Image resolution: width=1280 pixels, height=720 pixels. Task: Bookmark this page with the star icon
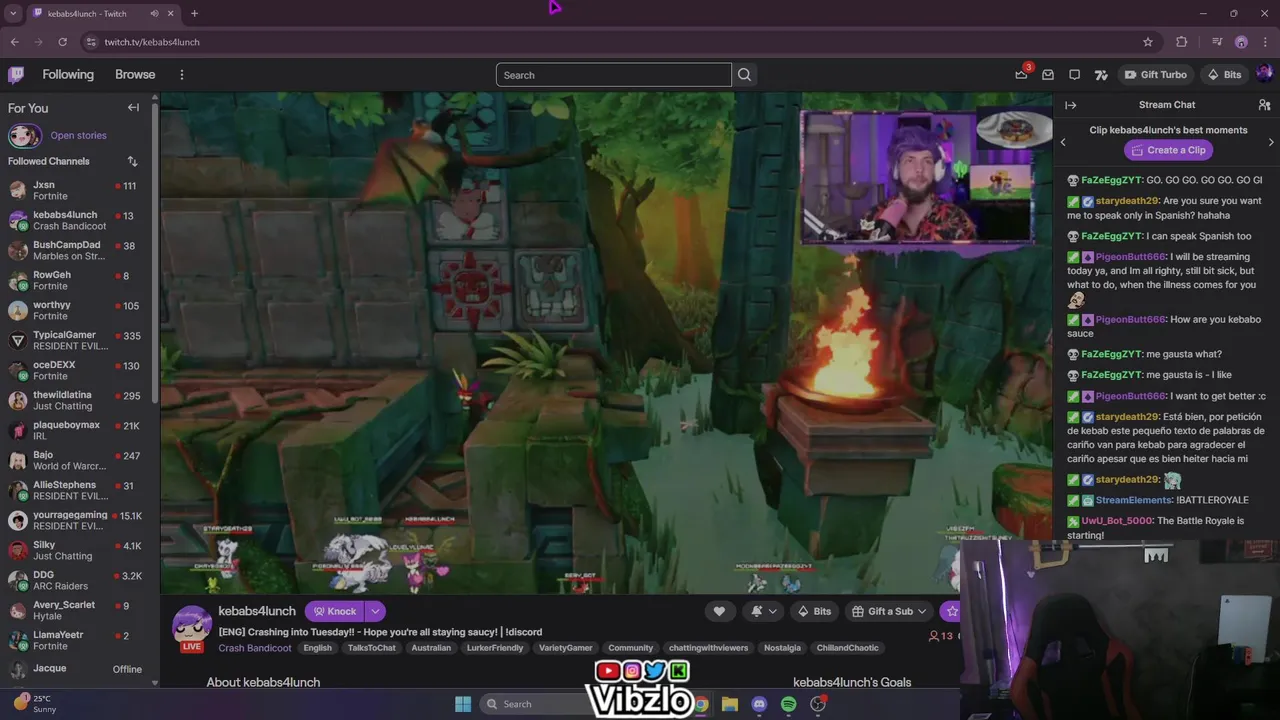tap(1148, 42)
